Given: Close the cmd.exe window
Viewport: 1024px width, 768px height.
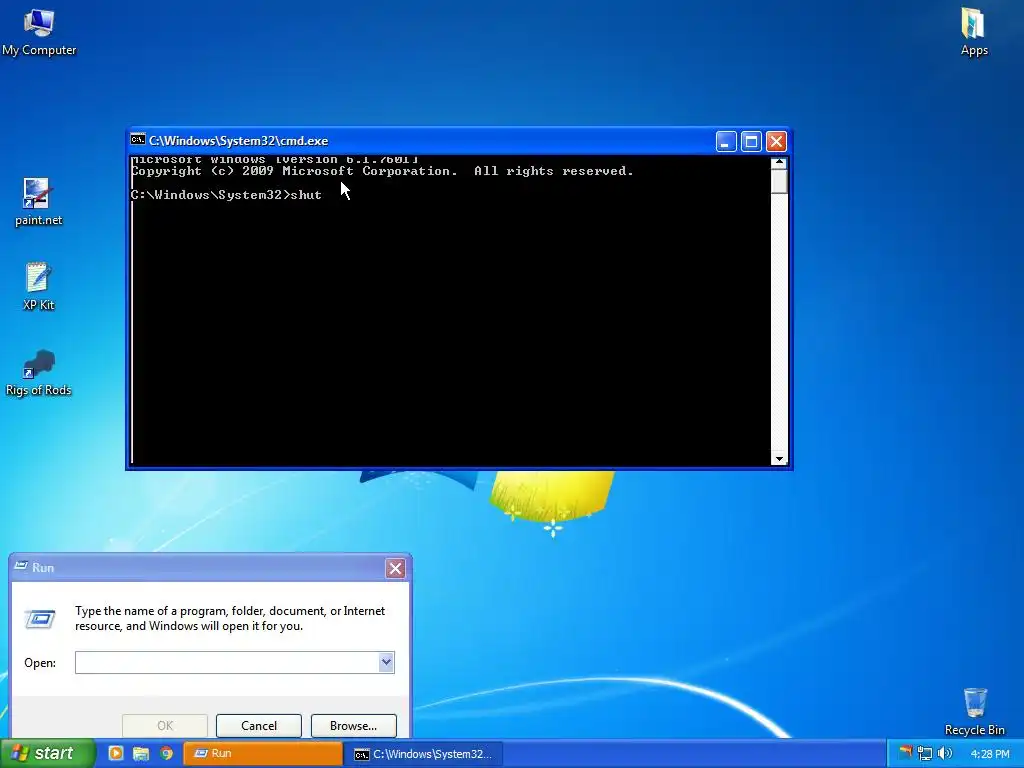Looking at the screenshot, I should click(x=776, y=141).
